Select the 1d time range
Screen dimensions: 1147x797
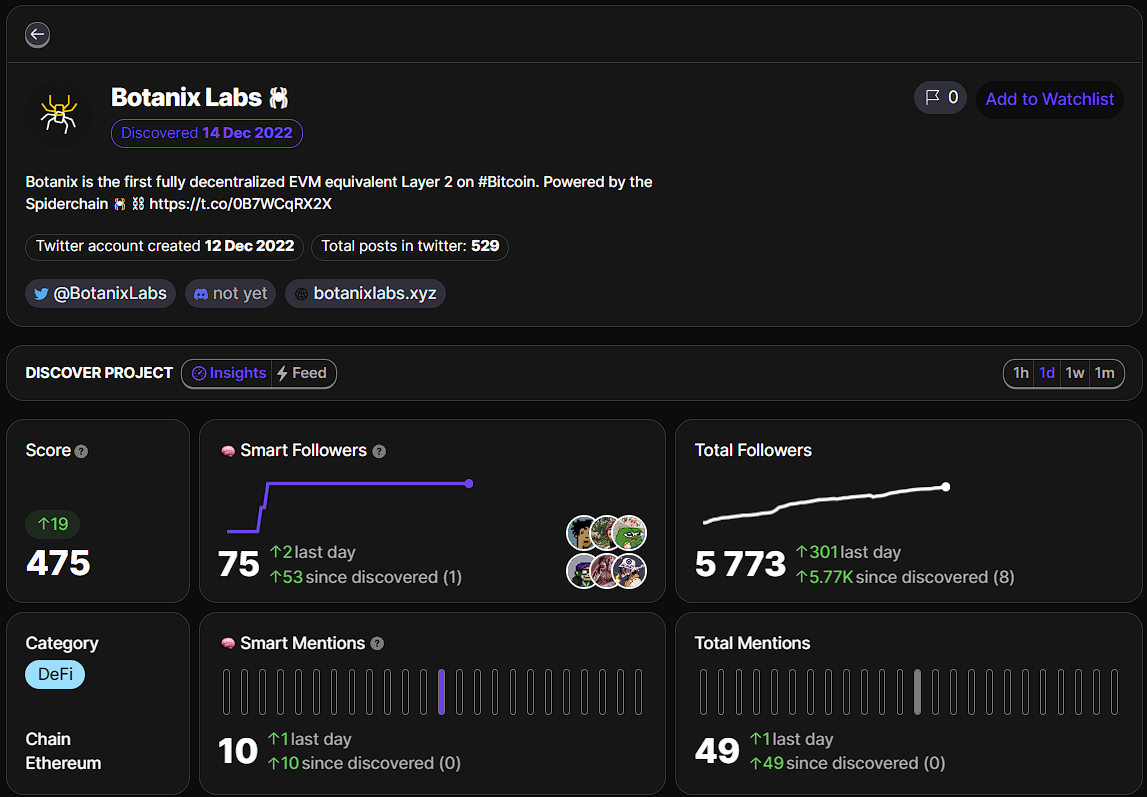coord(1047,374)
